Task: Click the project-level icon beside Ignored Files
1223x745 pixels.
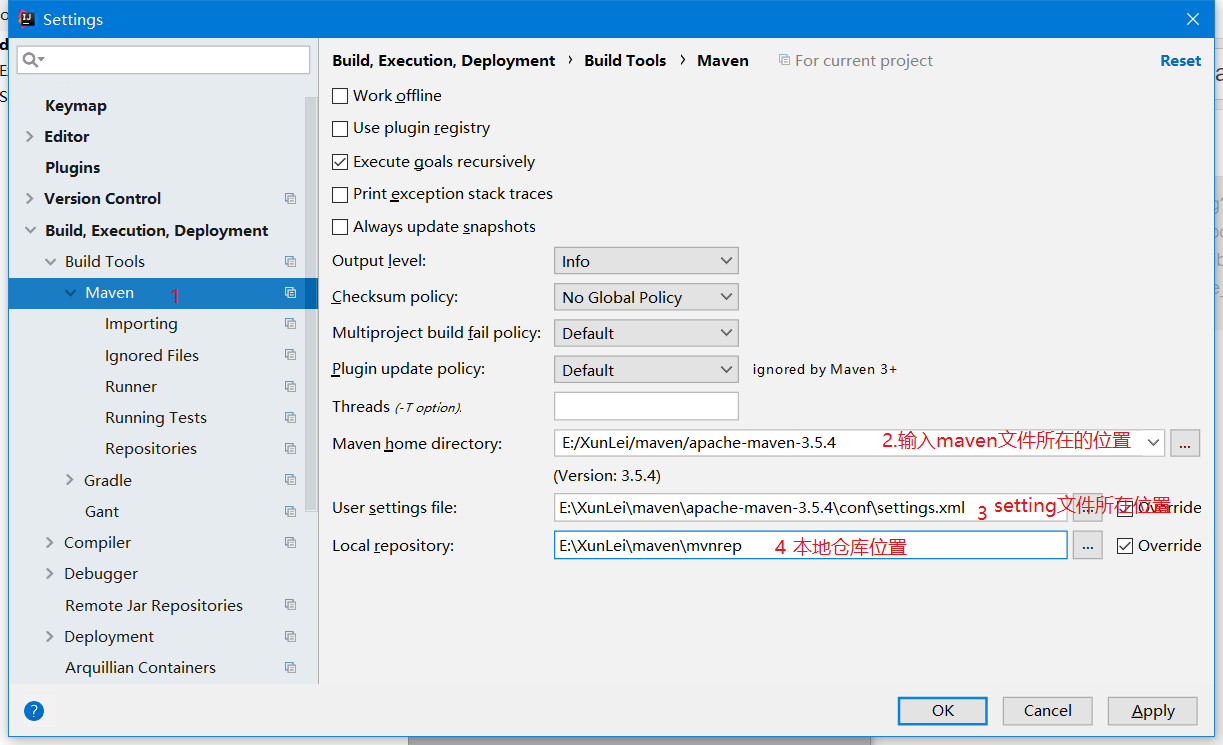Action: pyautogui.click(x=290, y=355)
